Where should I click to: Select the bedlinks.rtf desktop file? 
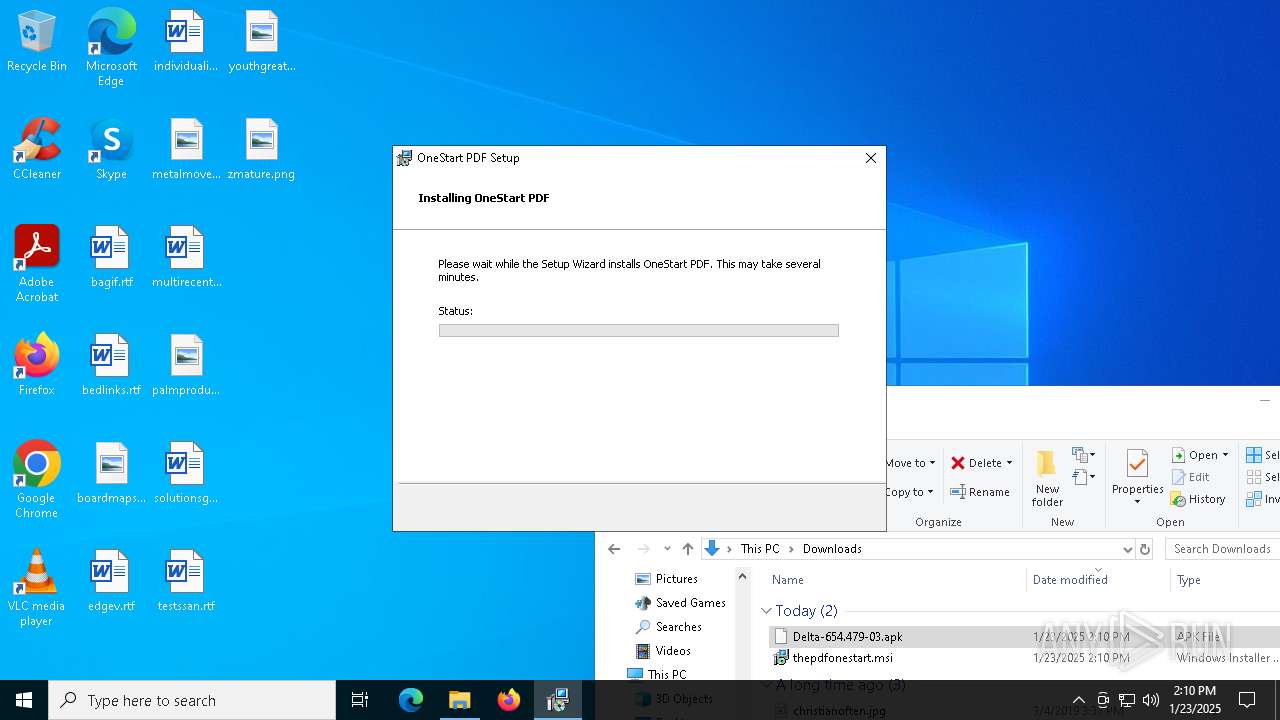point(111,366)
